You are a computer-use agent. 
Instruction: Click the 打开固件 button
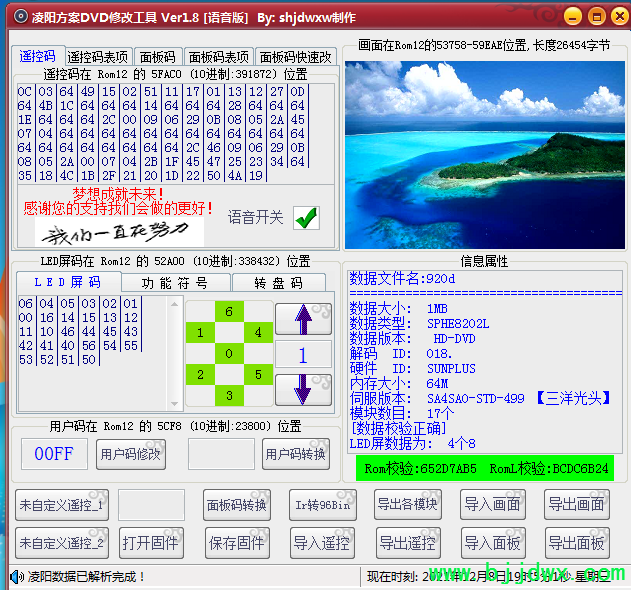click(x=151, y=543)
